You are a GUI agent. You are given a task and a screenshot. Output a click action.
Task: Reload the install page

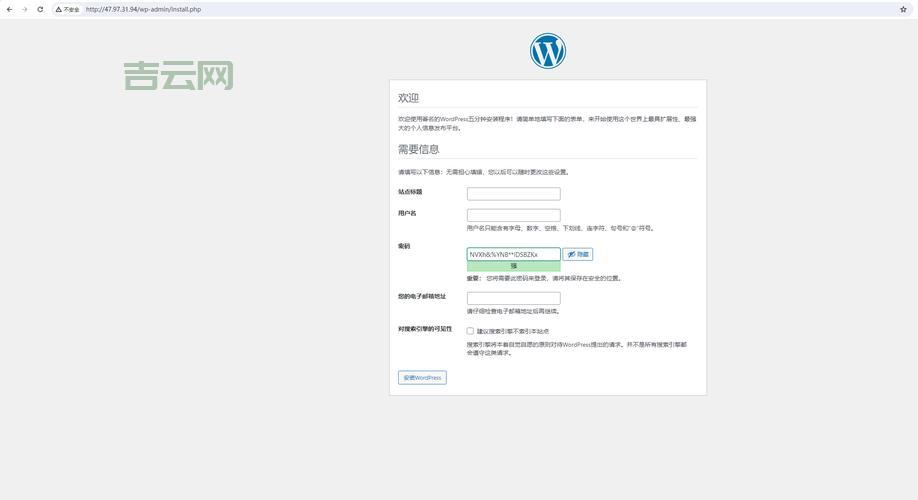click(x=40, y=9)
